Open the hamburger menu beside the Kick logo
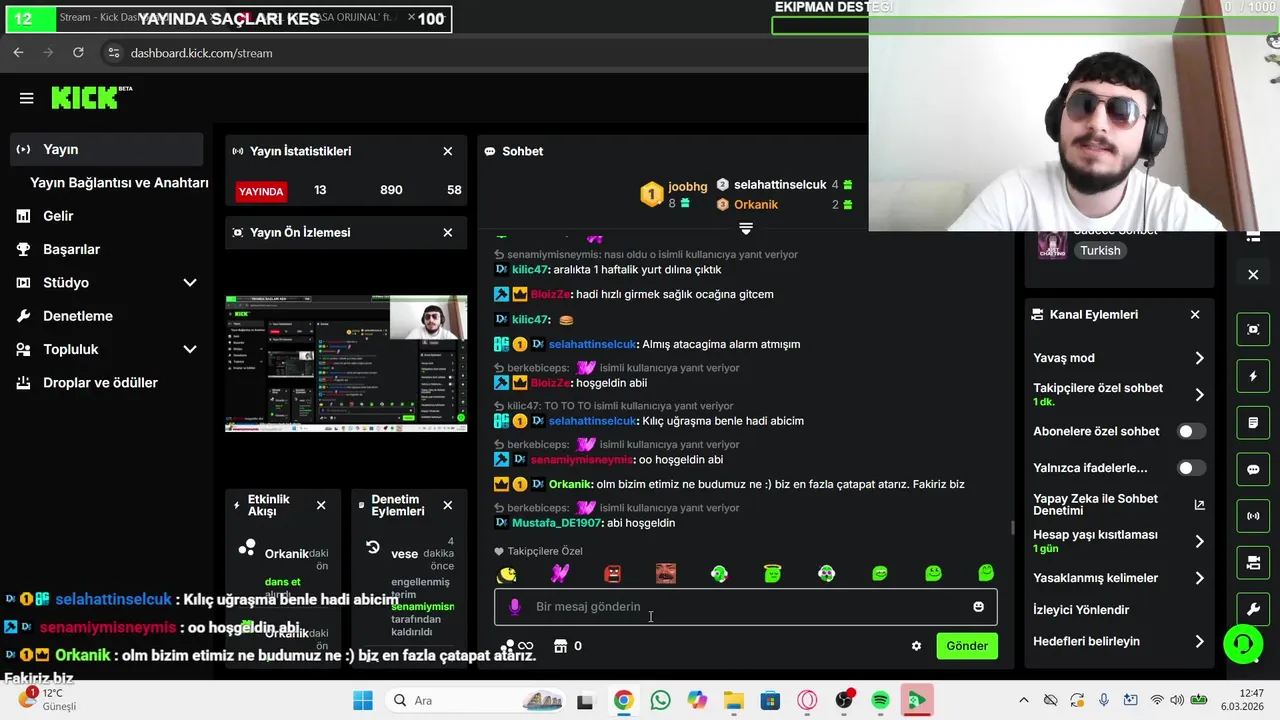 (26, 98)
